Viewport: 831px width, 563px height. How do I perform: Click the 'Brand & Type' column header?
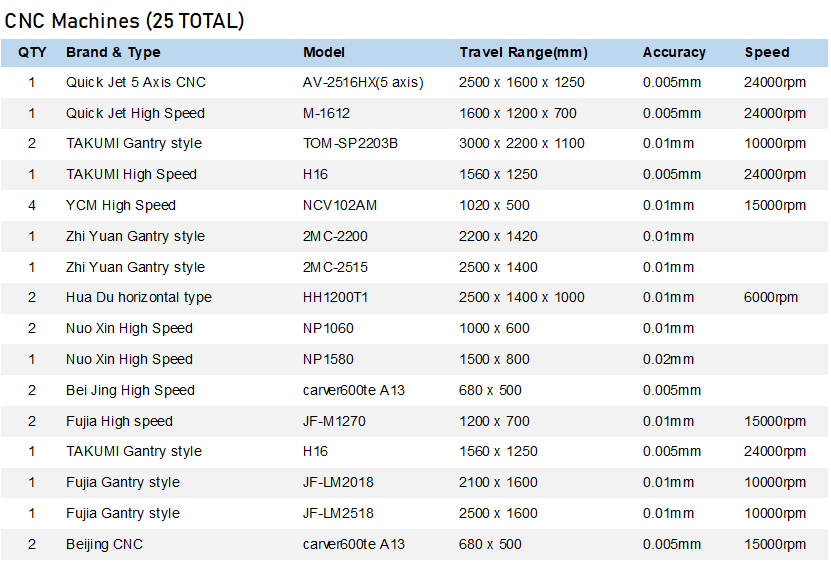click(113, 52)
